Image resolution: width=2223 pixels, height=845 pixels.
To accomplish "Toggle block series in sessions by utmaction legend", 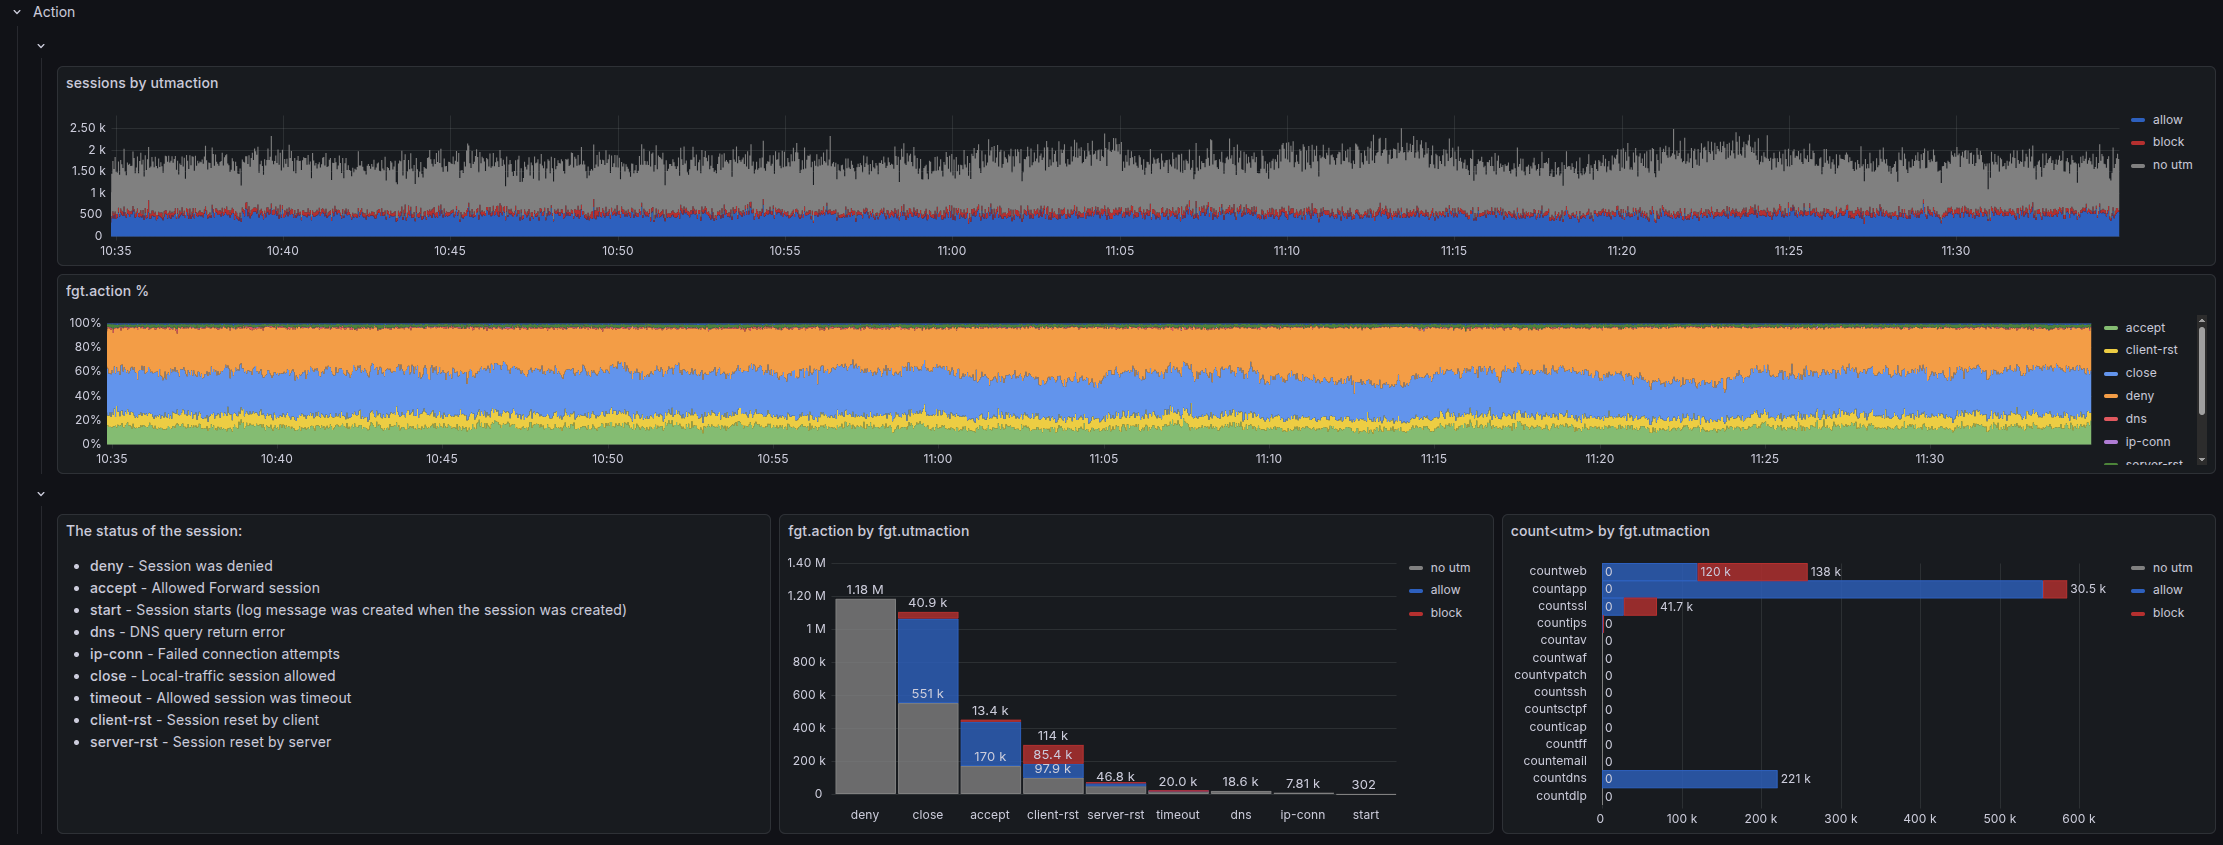I will coord(2168,142).
